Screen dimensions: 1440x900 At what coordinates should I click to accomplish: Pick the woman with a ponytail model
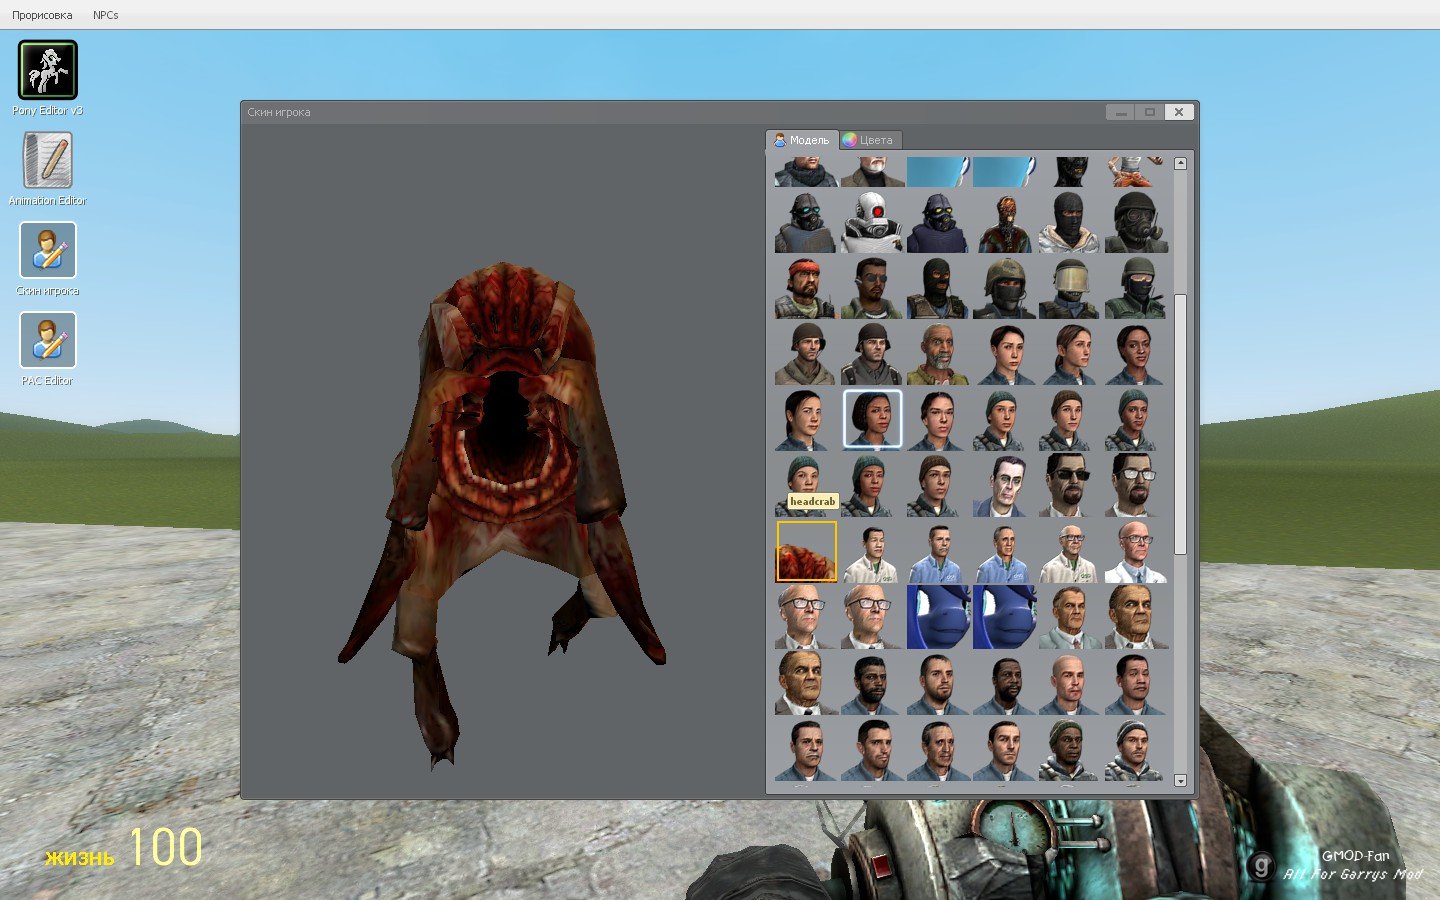1070,354
